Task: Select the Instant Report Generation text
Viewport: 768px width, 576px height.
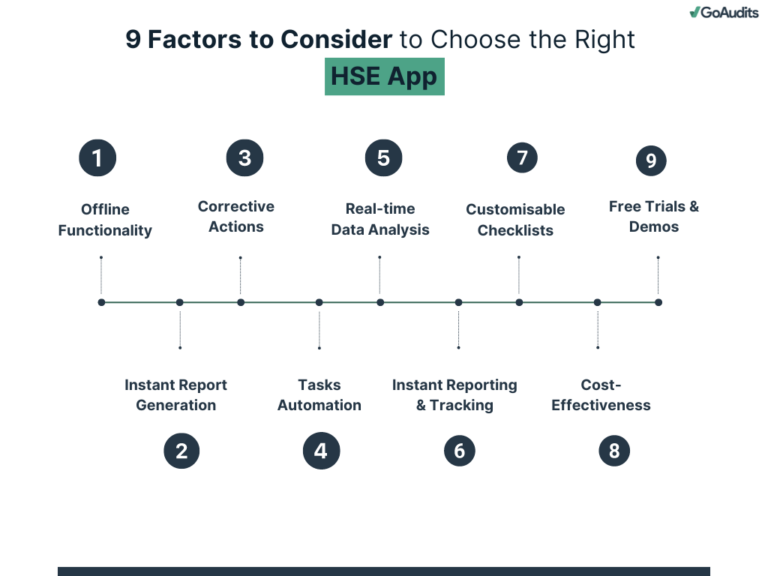Action: pyautogui.click(x=176, y=395)
